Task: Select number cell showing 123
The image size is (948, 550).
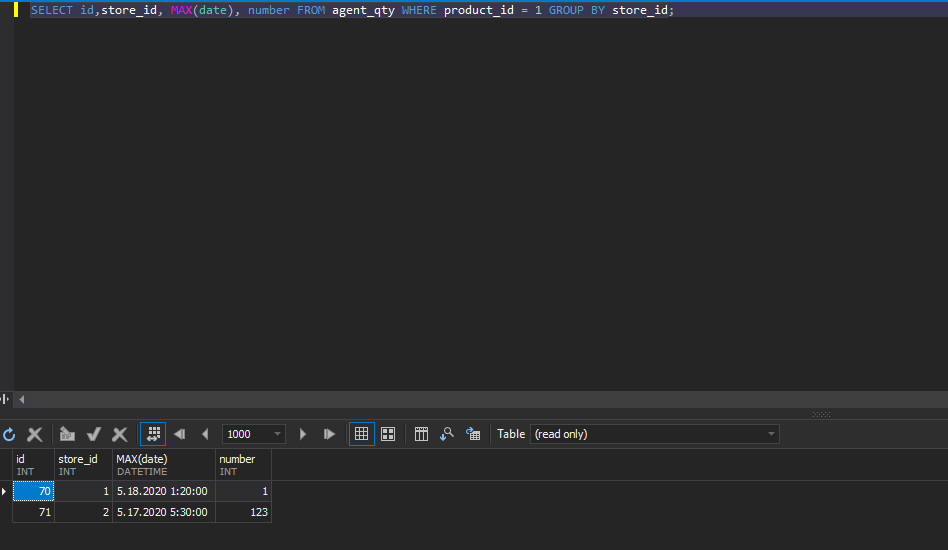Action: tap(243, 512)
